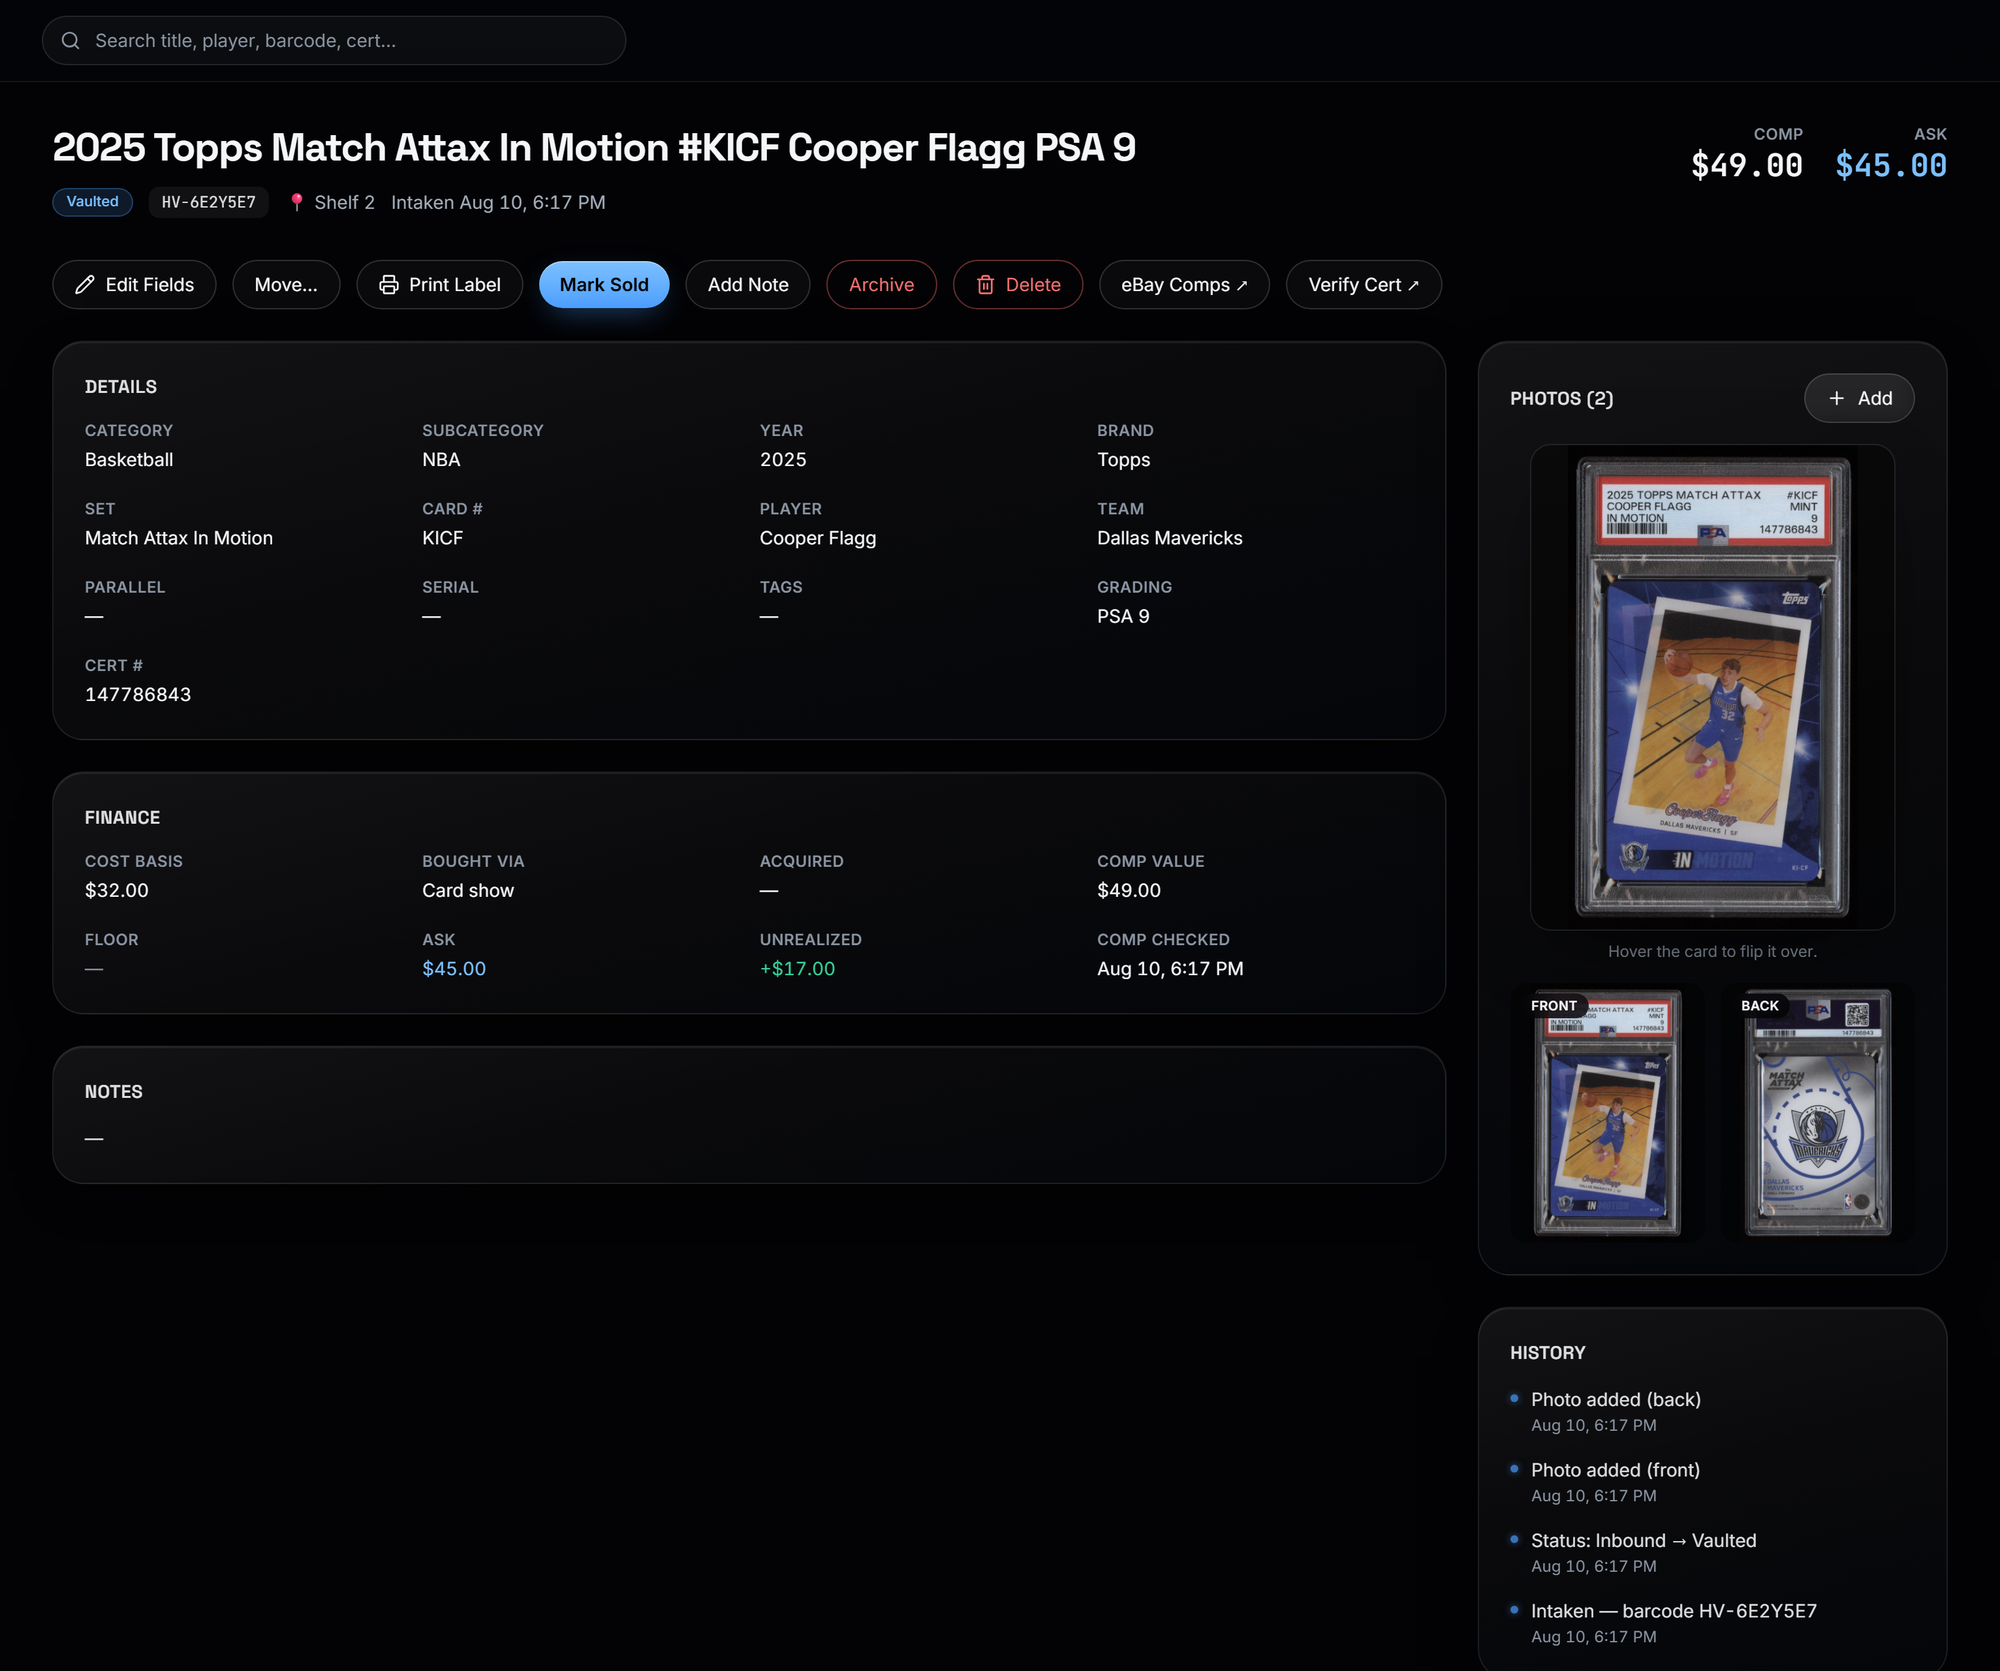2000x1671 pixels.
Task: Click the finance ask value $45.00
Action: (x=454, y=968)
